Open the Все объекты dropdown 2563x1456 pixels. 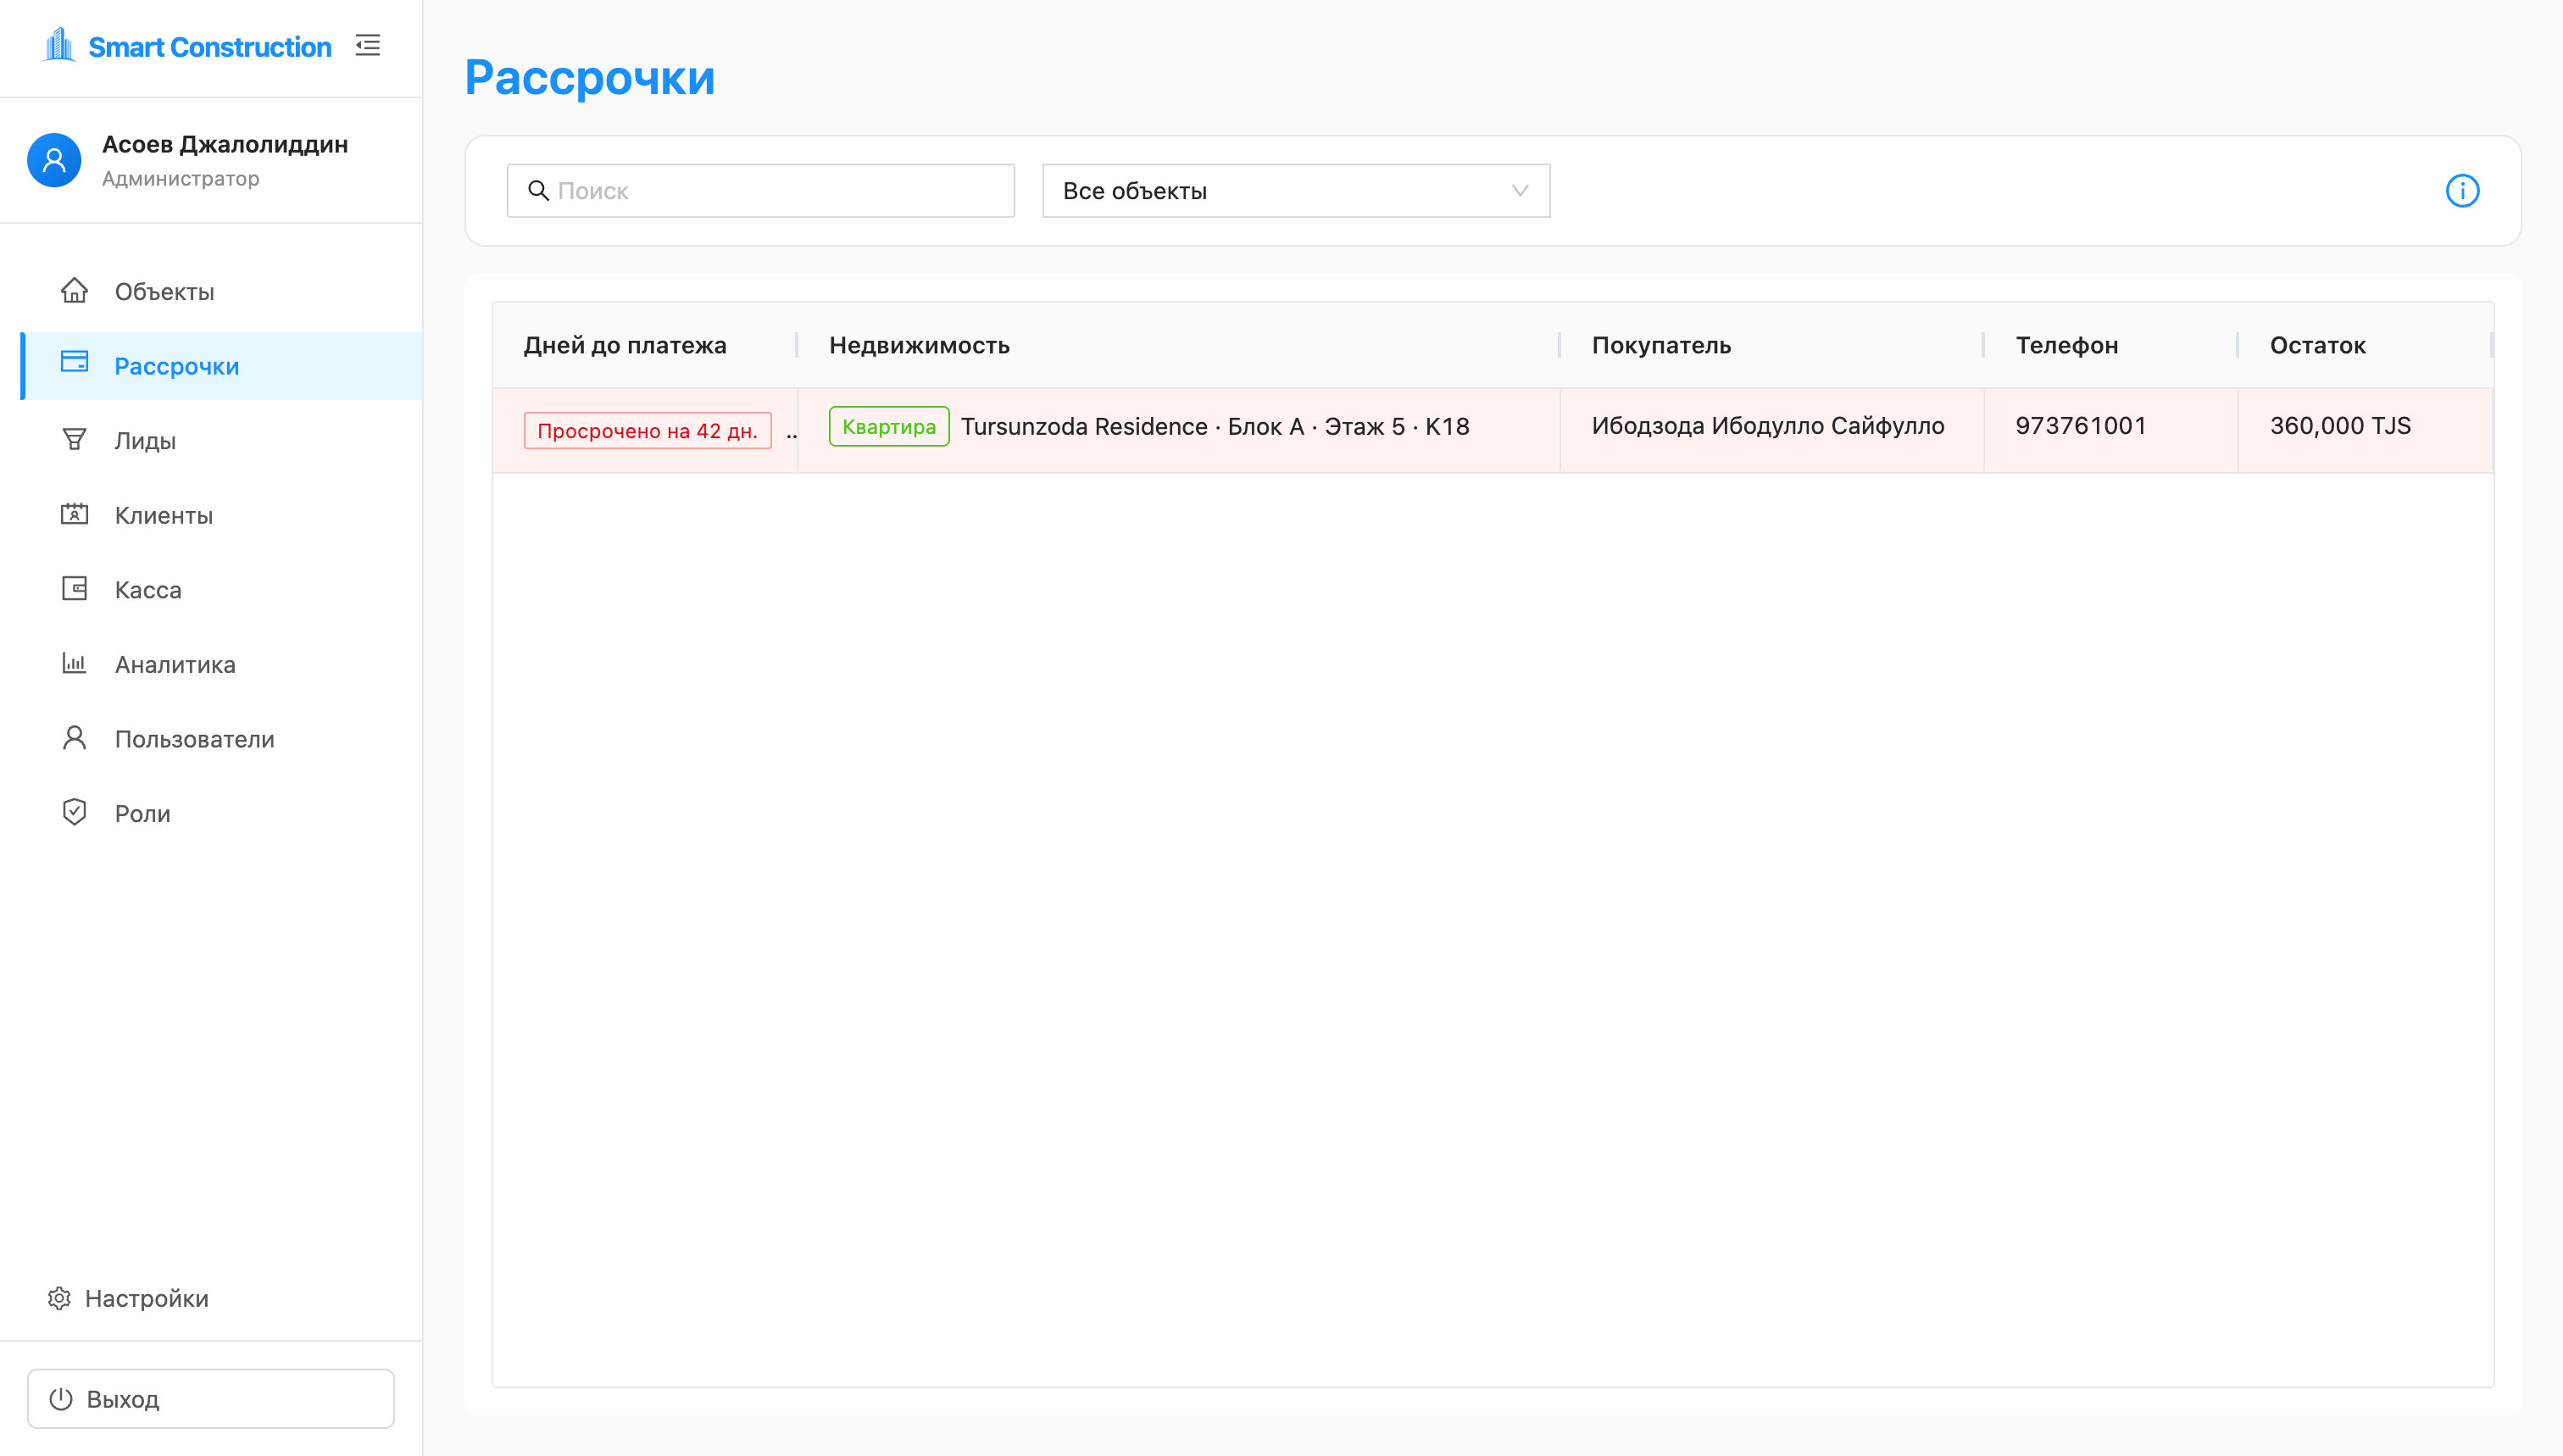pyautogui.click(x=1296, y=190)
